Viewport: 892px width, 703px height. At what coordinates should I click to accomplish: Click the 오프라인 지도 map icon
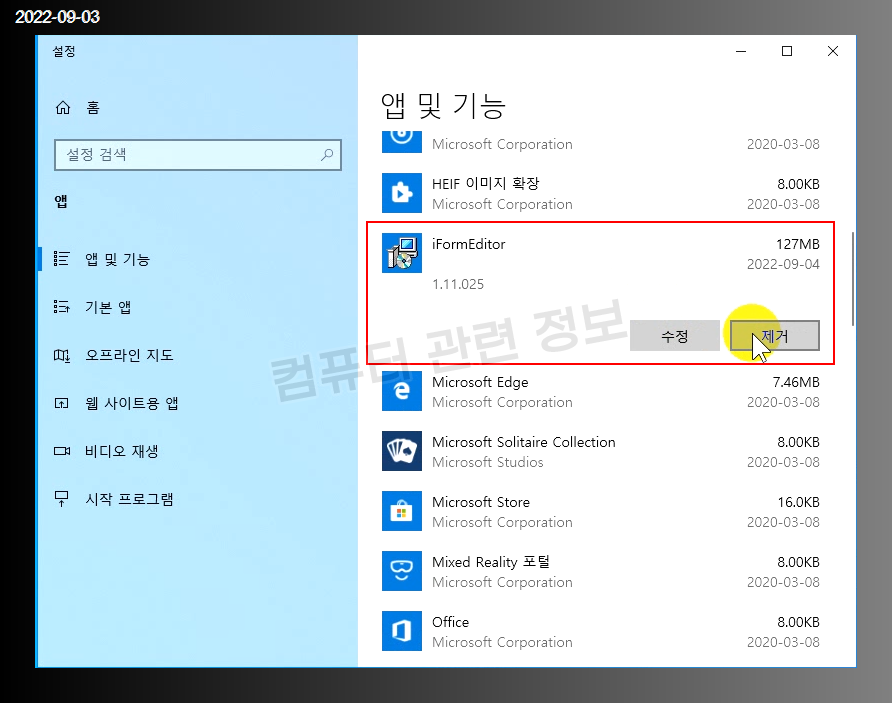[61, 355]
